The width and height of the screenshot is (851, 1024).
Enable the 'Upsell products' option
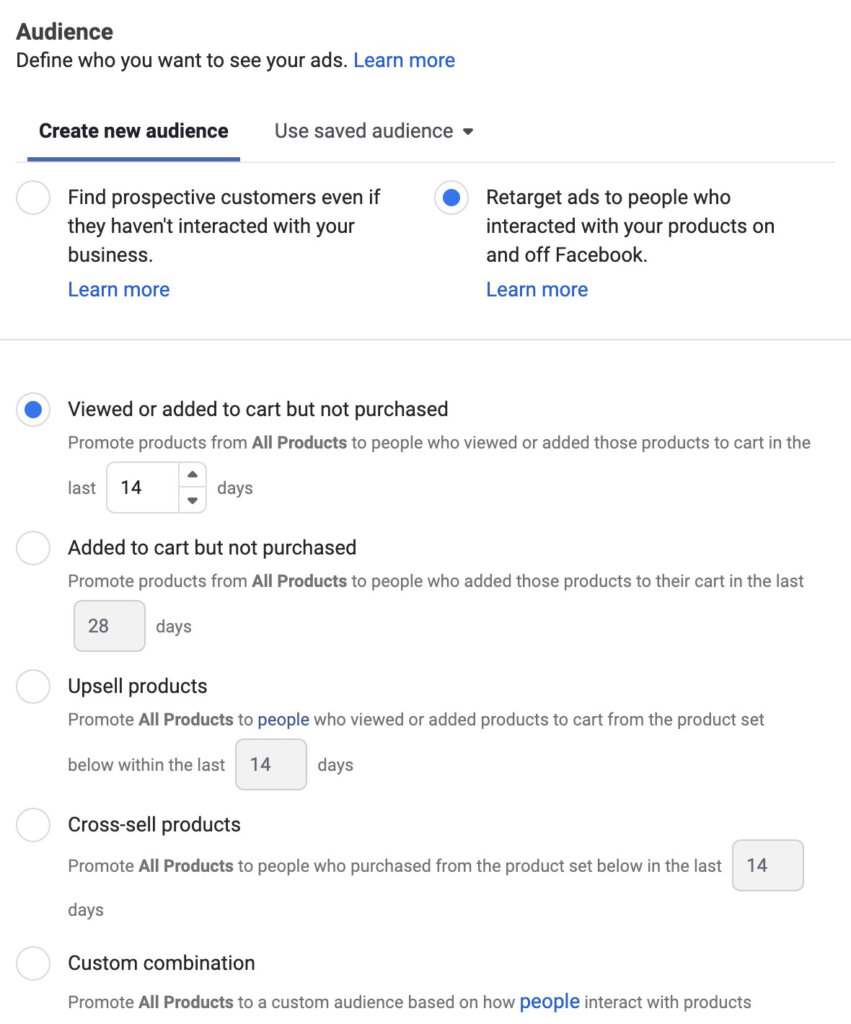point(33,687)
